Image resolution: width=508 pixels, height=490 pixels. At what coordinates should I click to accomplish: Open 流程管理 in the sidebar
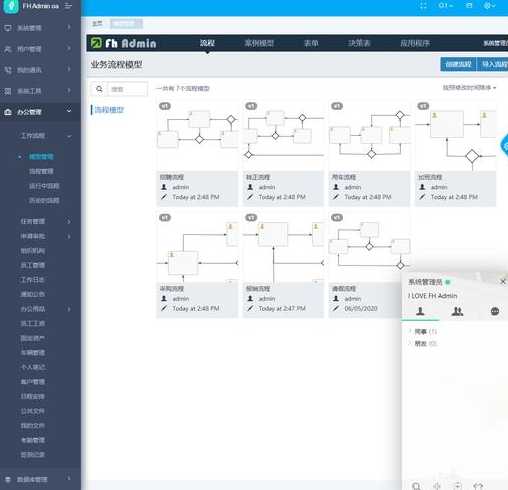[41, 171]
